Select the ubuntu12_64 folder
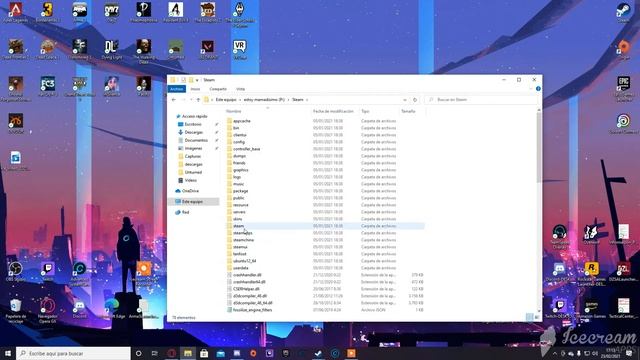 [244, 261]
